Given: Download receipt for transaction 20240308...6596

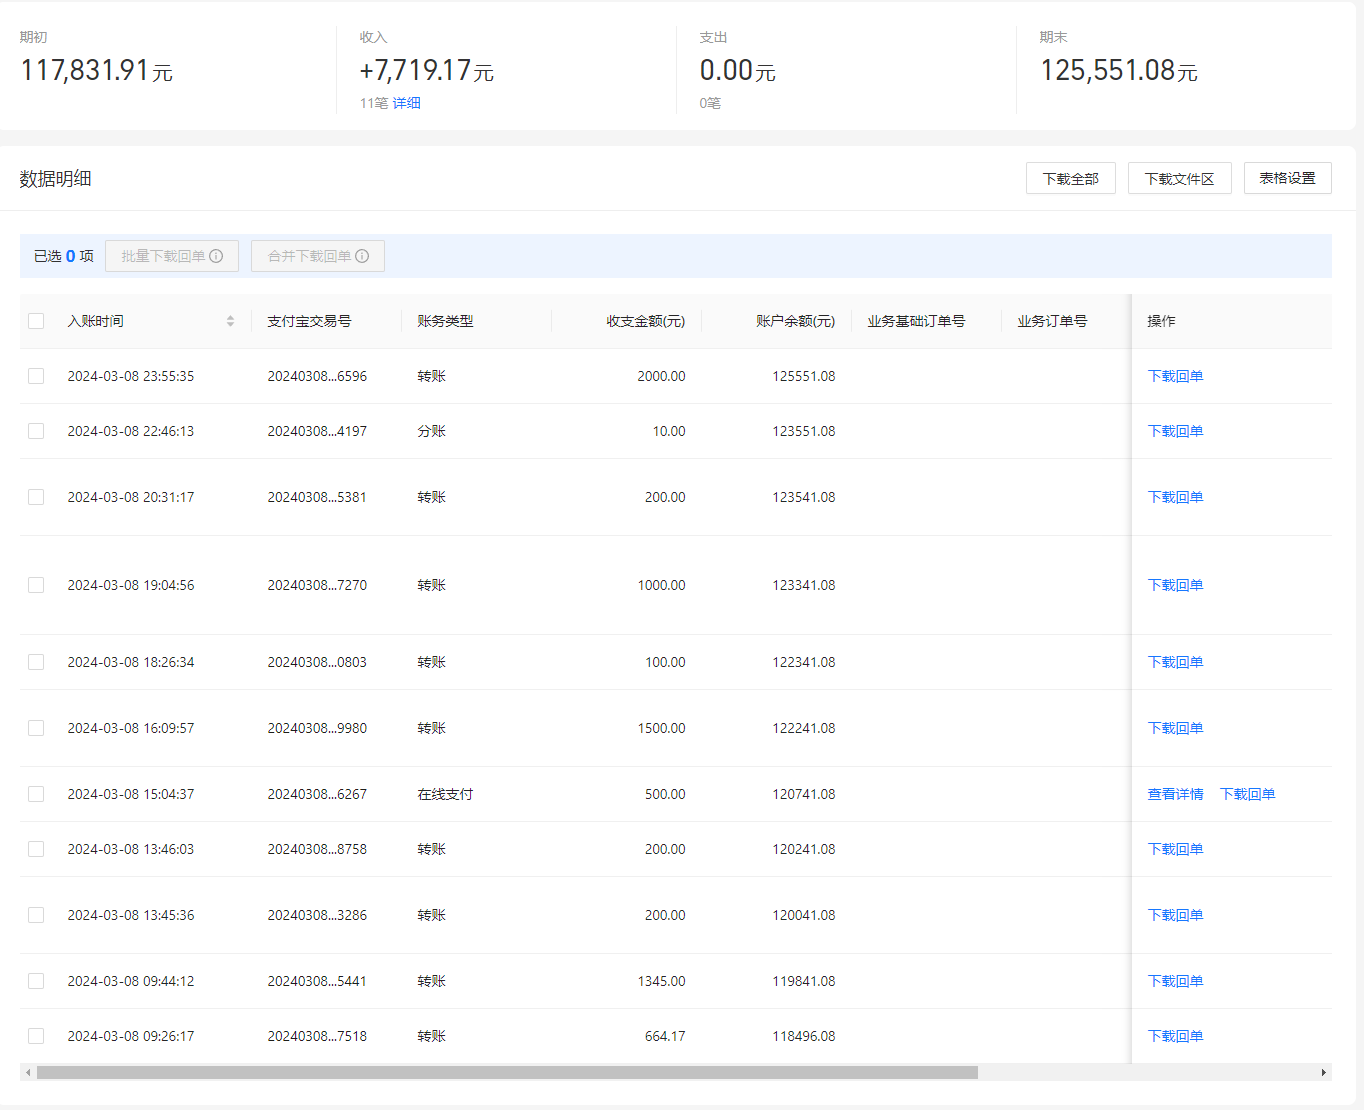Looking at the screenshot, I should (1175, 376).
